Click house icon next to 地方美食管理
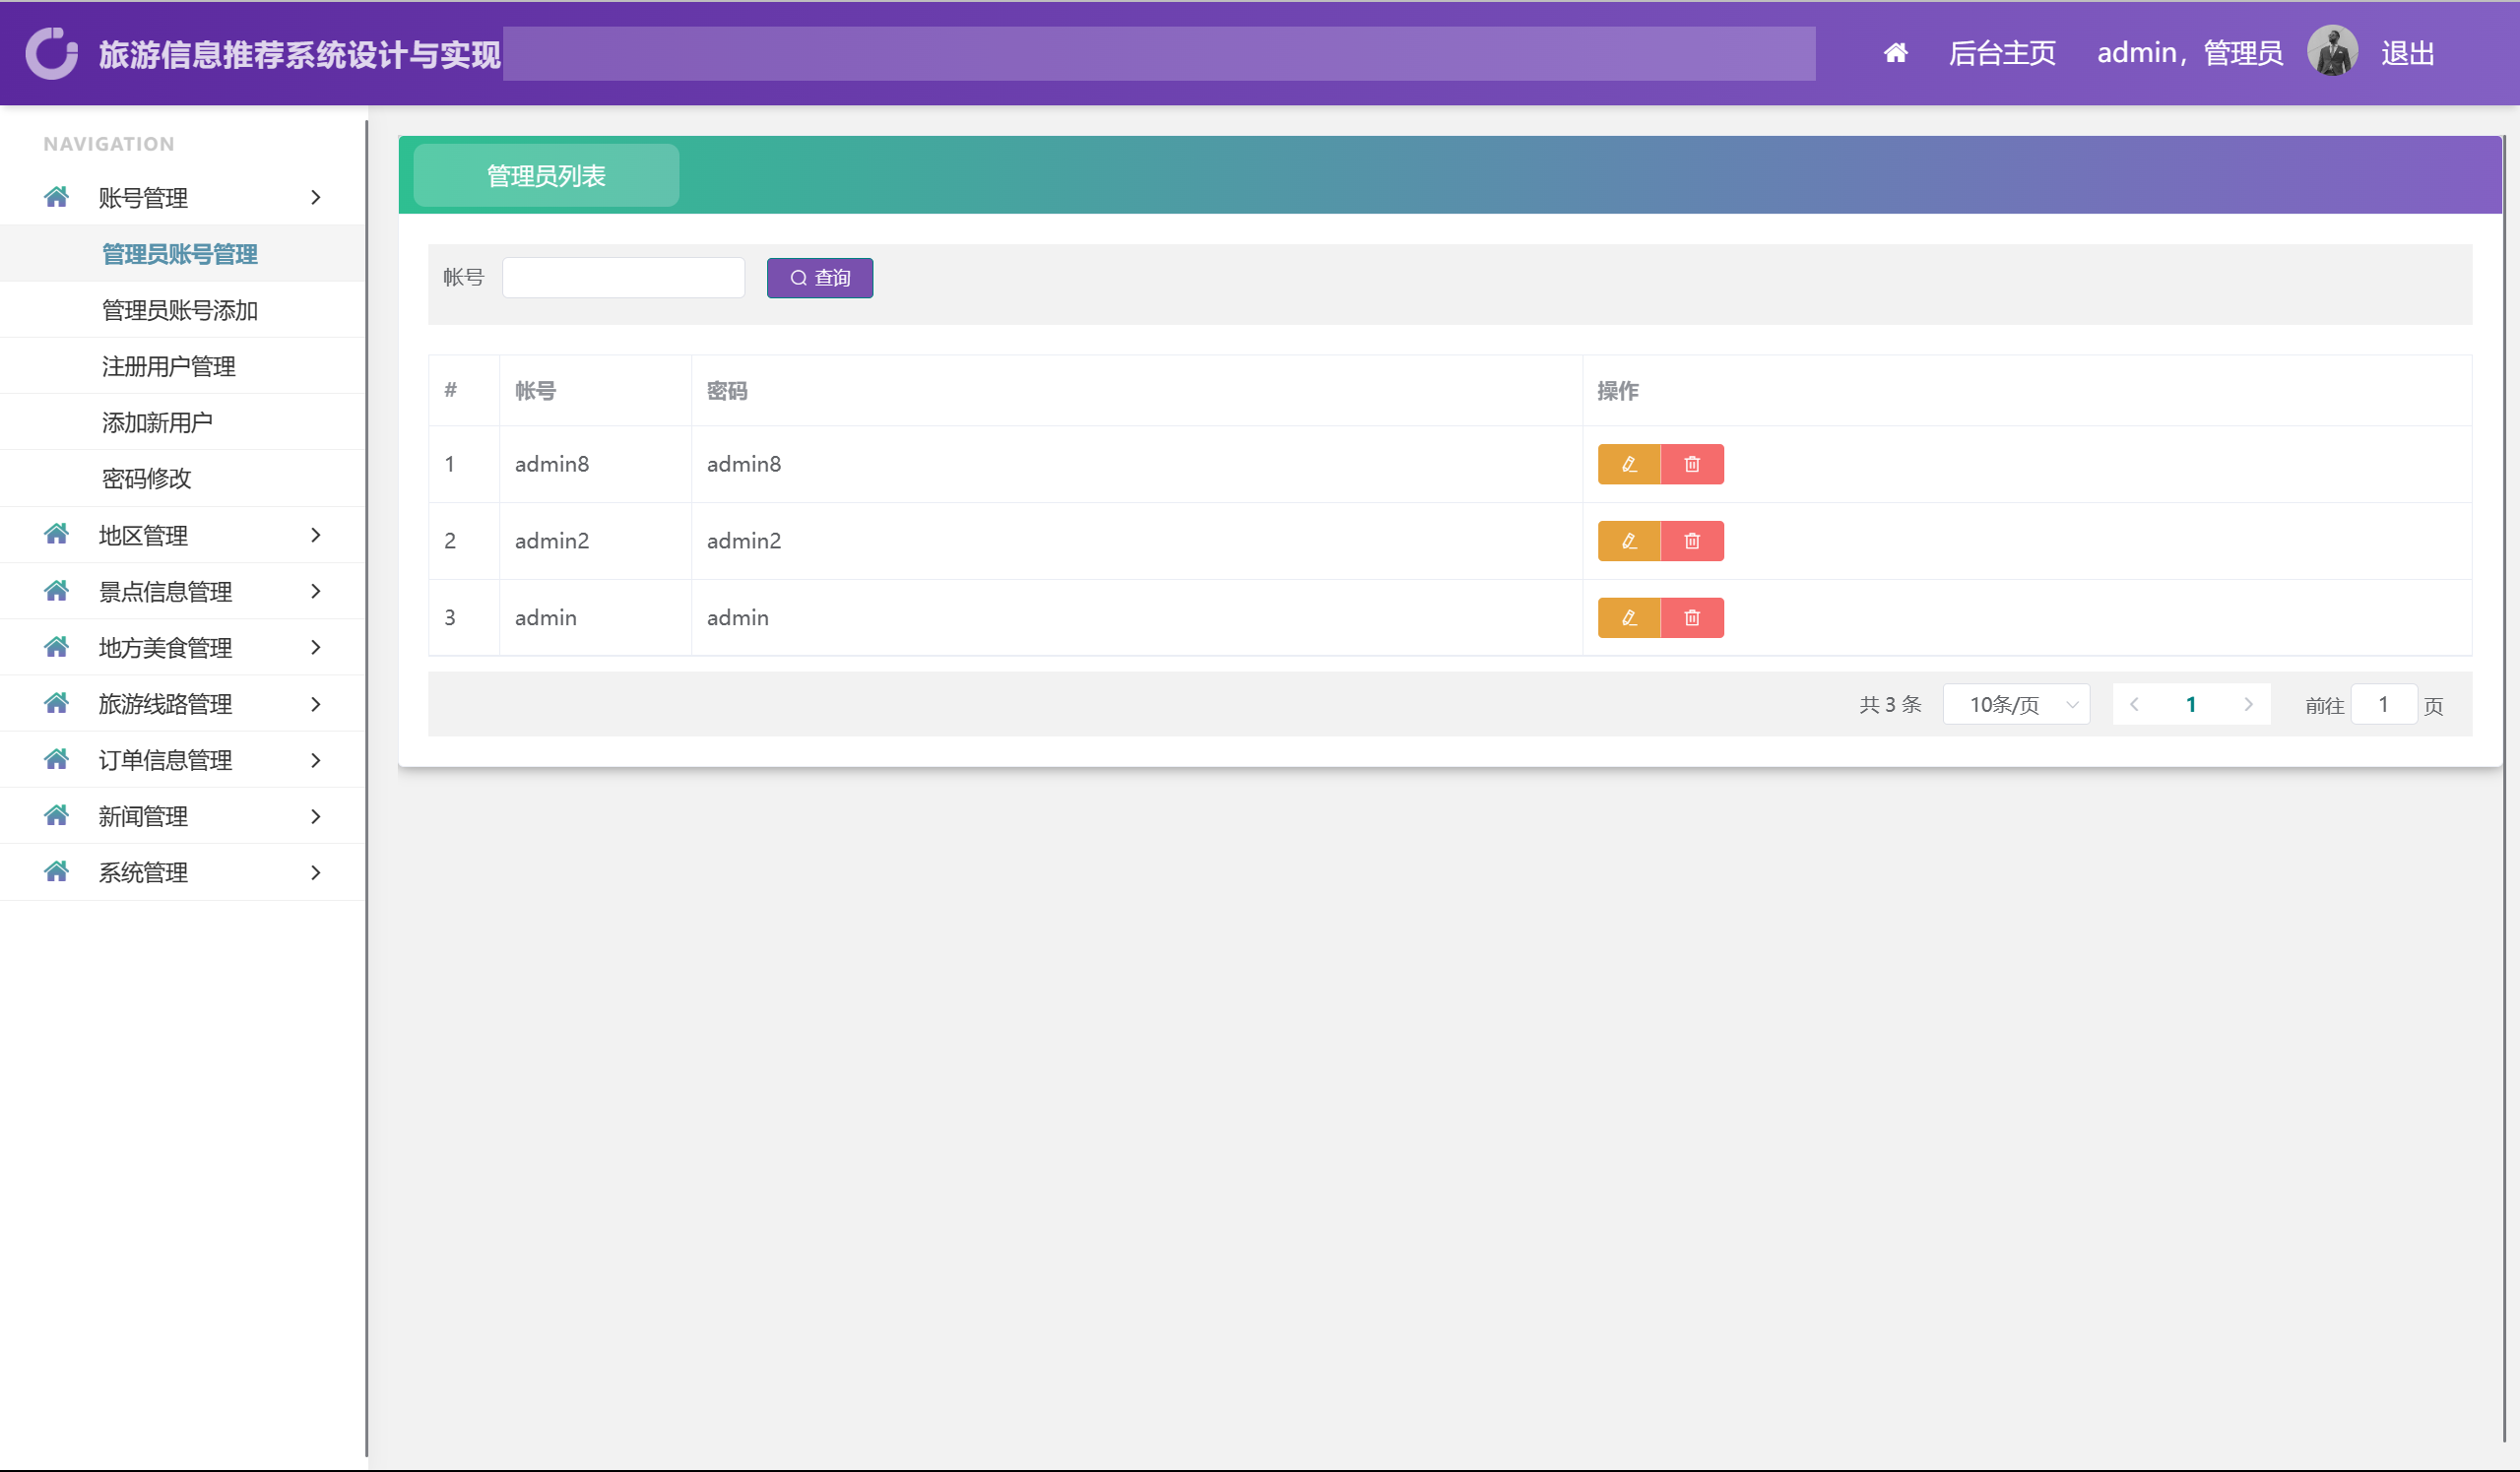 point(57,647)
